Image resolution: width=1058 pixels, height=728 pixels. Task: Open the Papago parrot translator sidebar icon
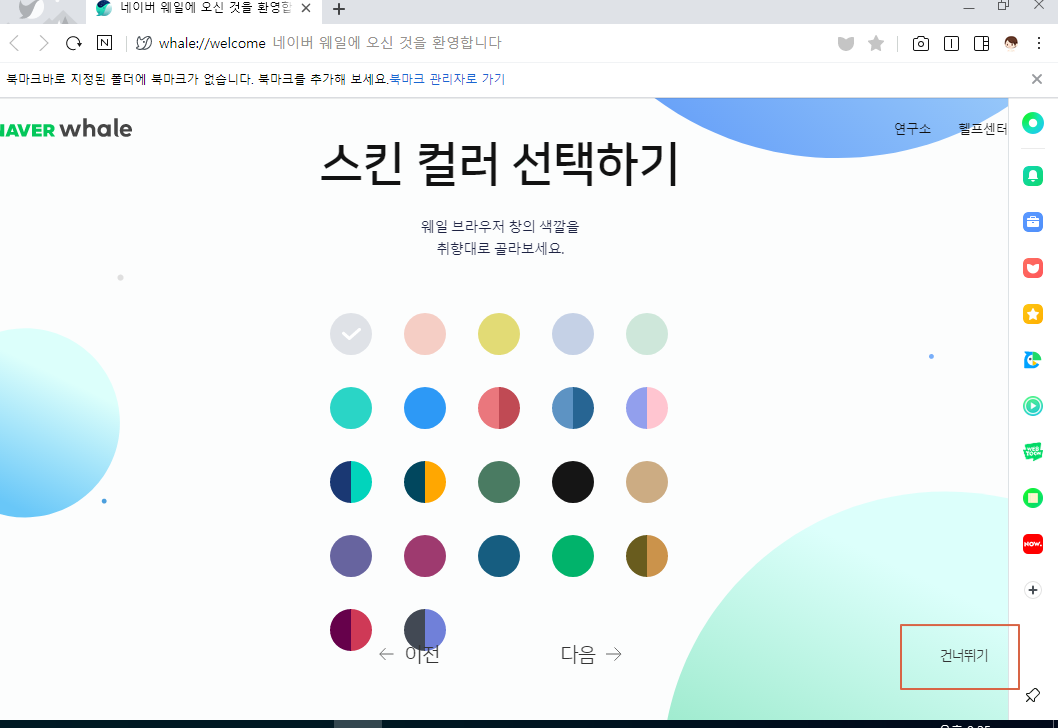[x=1032, y=360]
